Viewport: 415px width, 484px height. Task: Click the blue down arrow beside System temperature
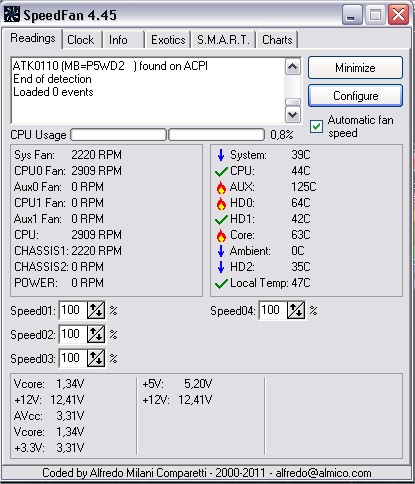tap(221, 155)
